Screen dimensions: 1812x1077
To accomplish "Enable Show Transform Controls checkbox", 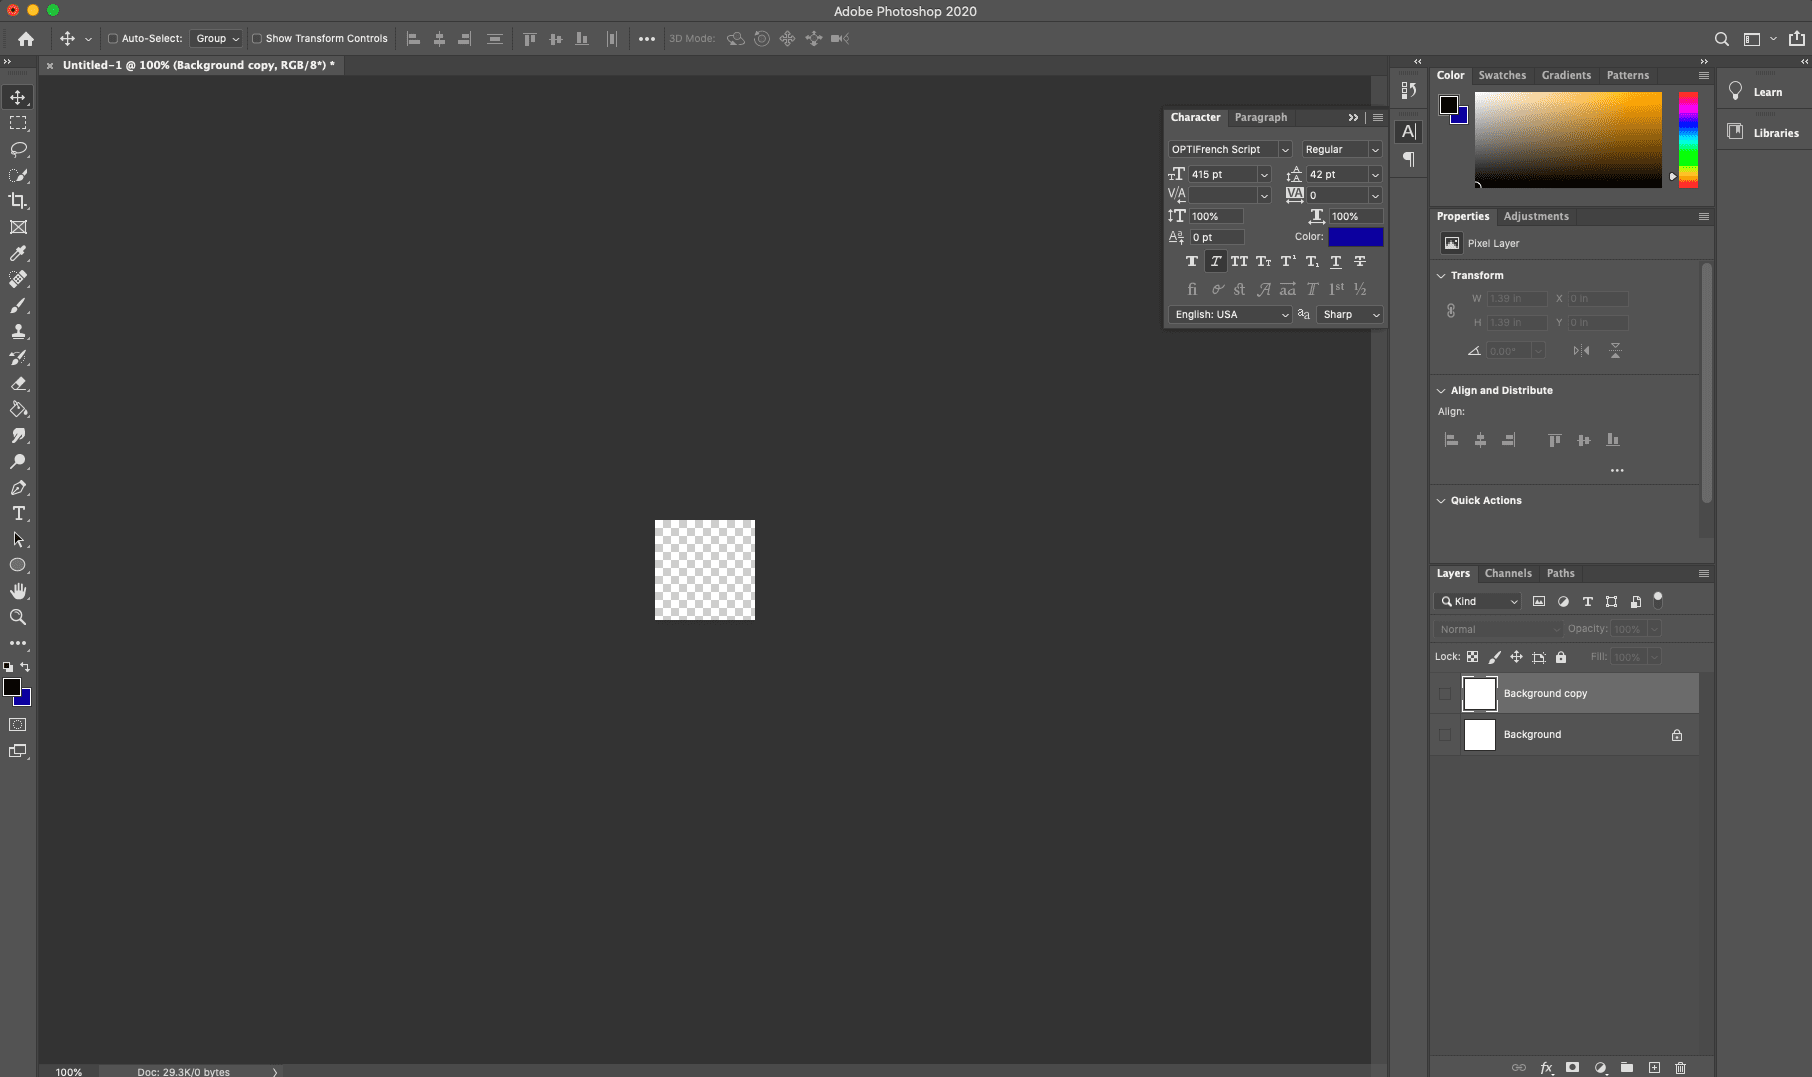I will pos(257,39).
